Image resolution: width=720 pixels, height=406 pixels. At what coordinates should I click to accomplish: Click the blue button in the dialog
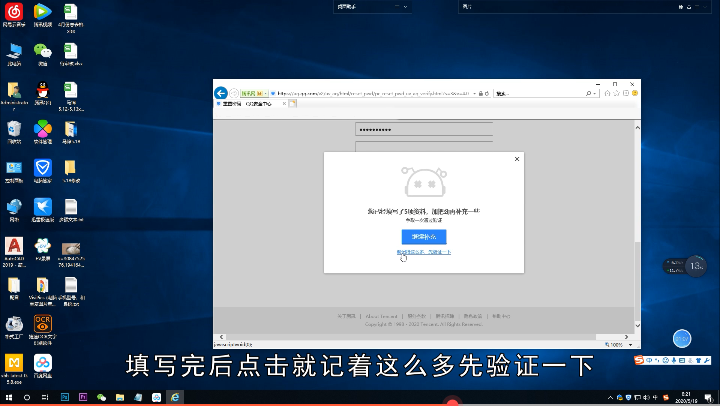423,237
